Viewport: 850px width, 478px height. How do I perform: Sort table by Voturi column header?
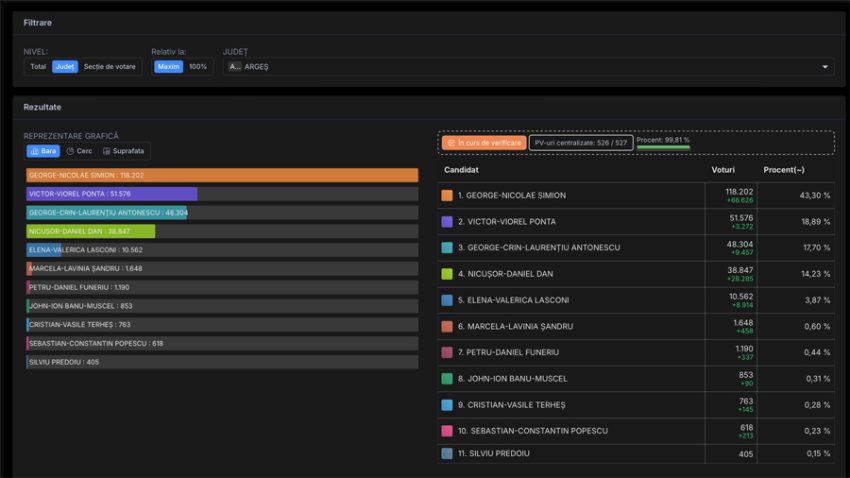pos(722,170)
